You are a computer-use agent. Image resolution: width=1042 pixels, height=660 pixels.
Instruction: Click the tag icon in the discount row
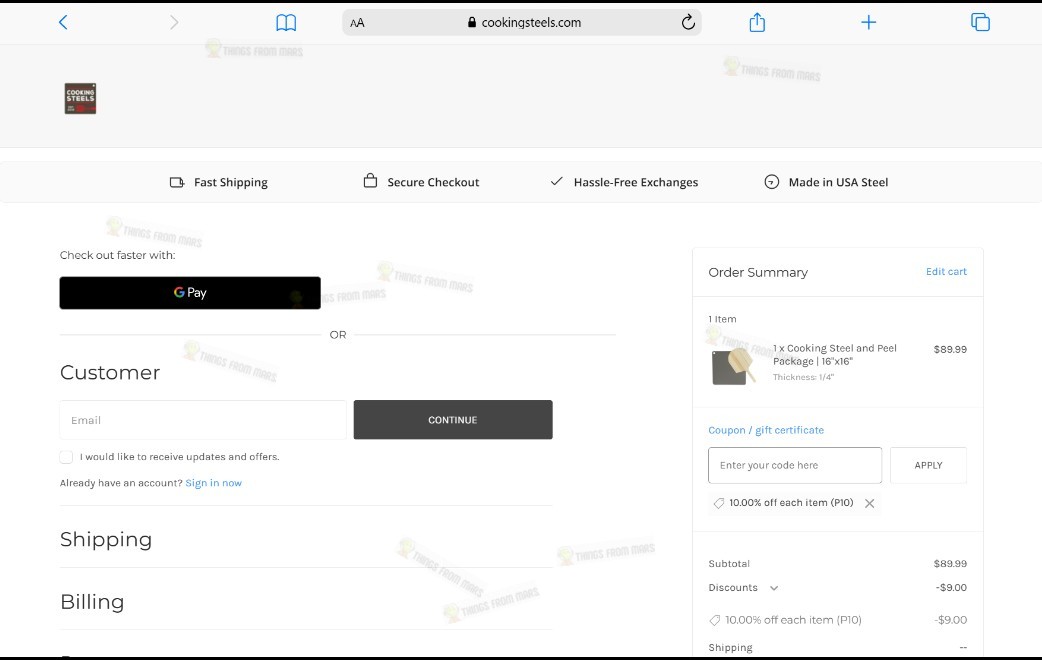[714, 620]
